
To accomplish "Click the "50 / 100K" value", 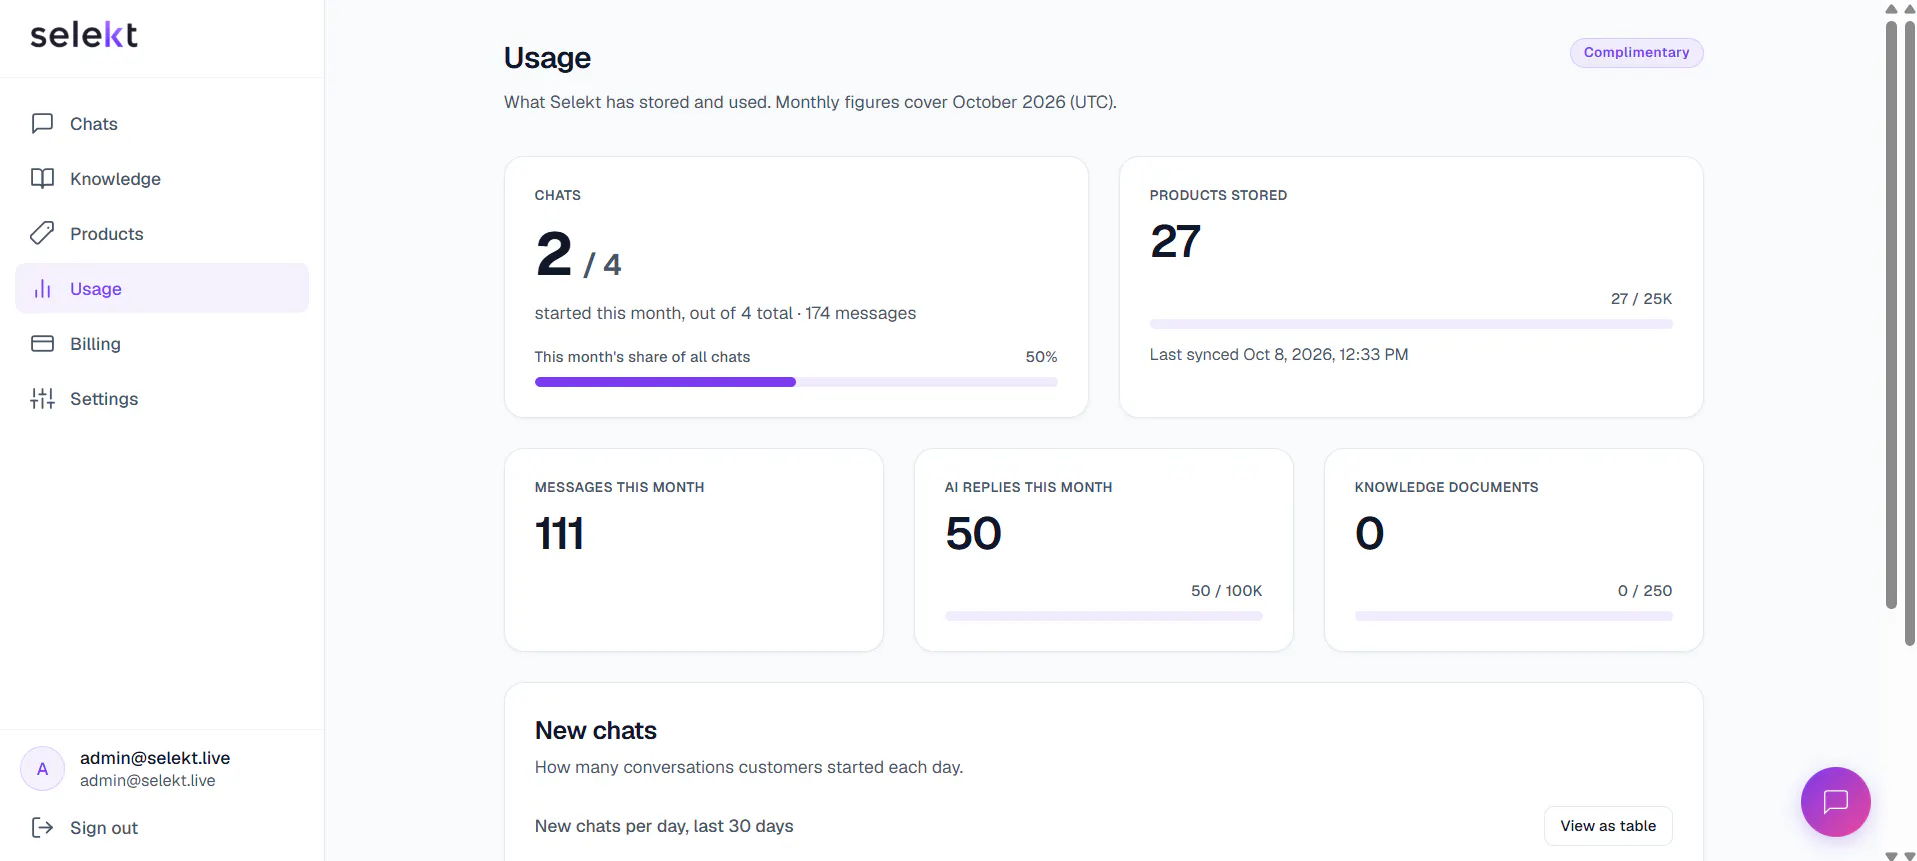I will tap(1226, 591).
